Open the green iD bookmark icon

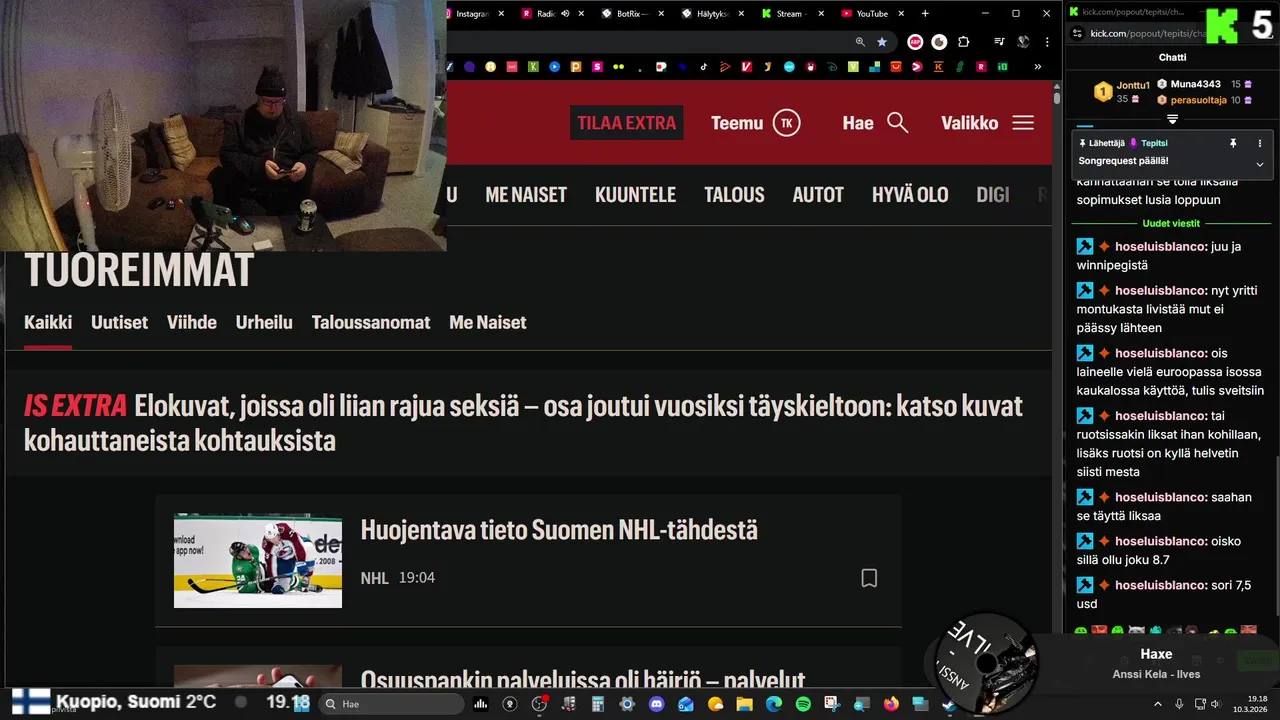pyautogui.click(x=1002, y=67)
